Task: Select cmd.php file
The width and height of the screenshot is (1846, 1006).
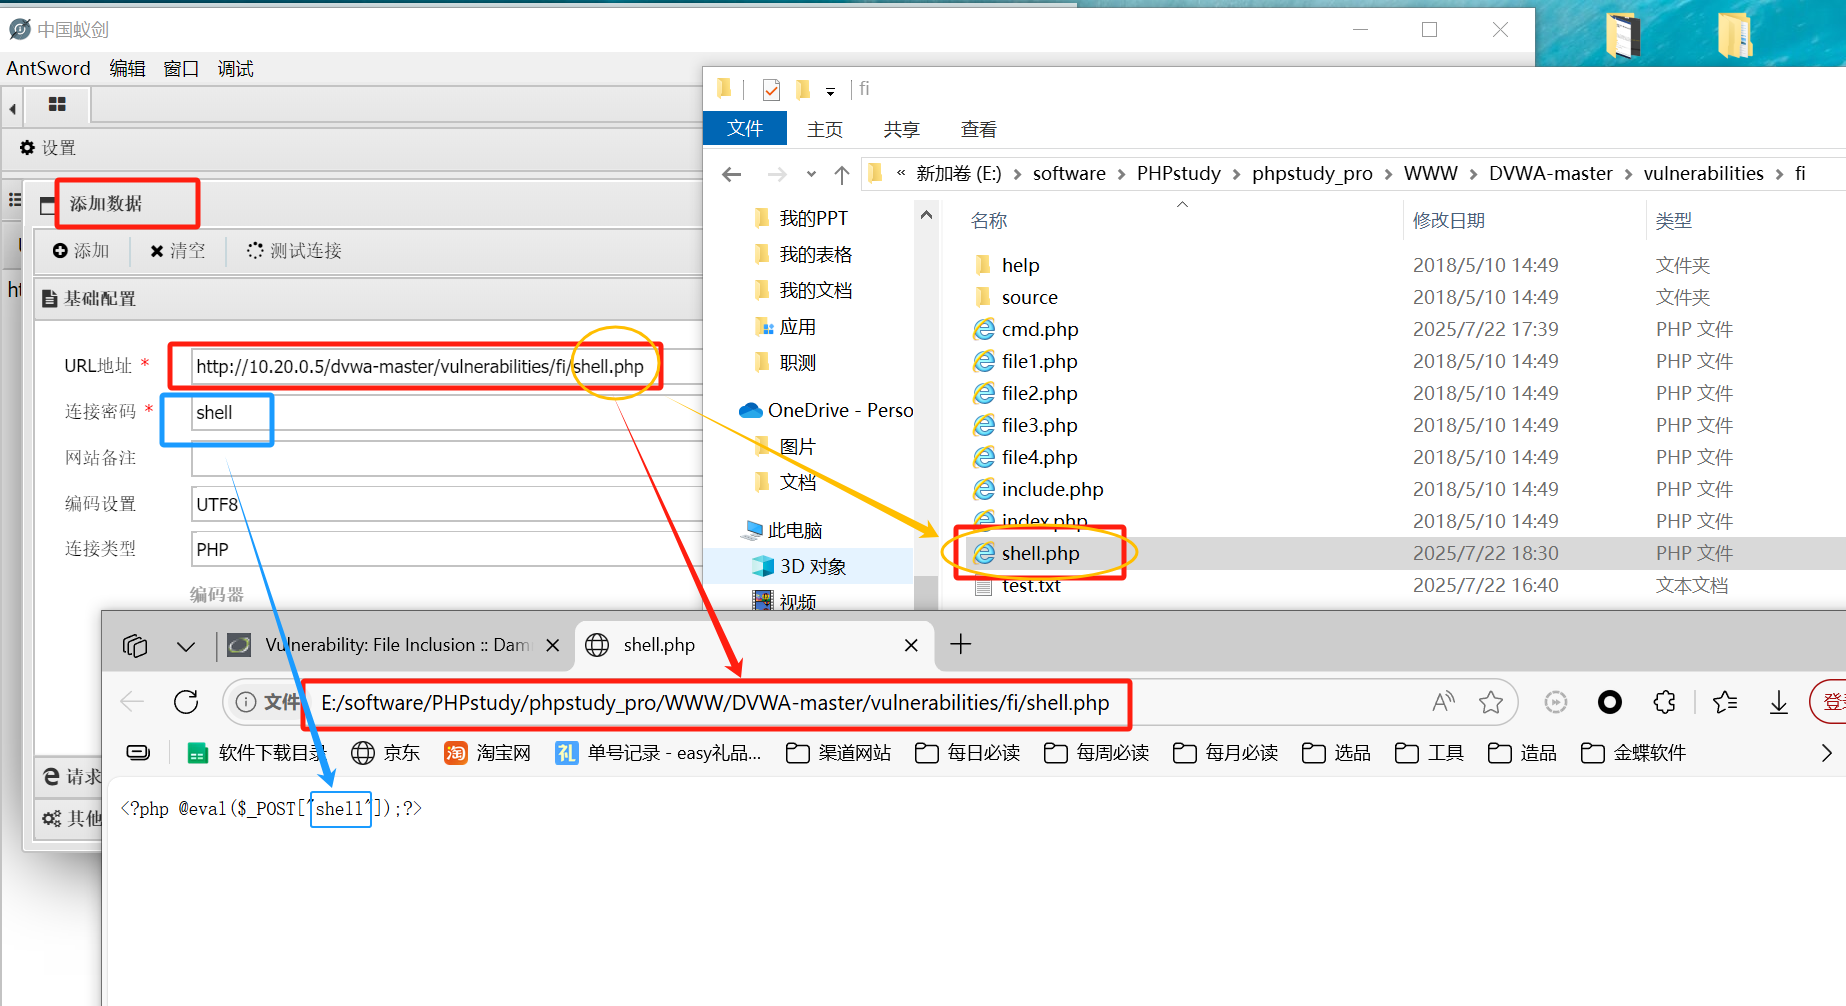Action: 1039,329
